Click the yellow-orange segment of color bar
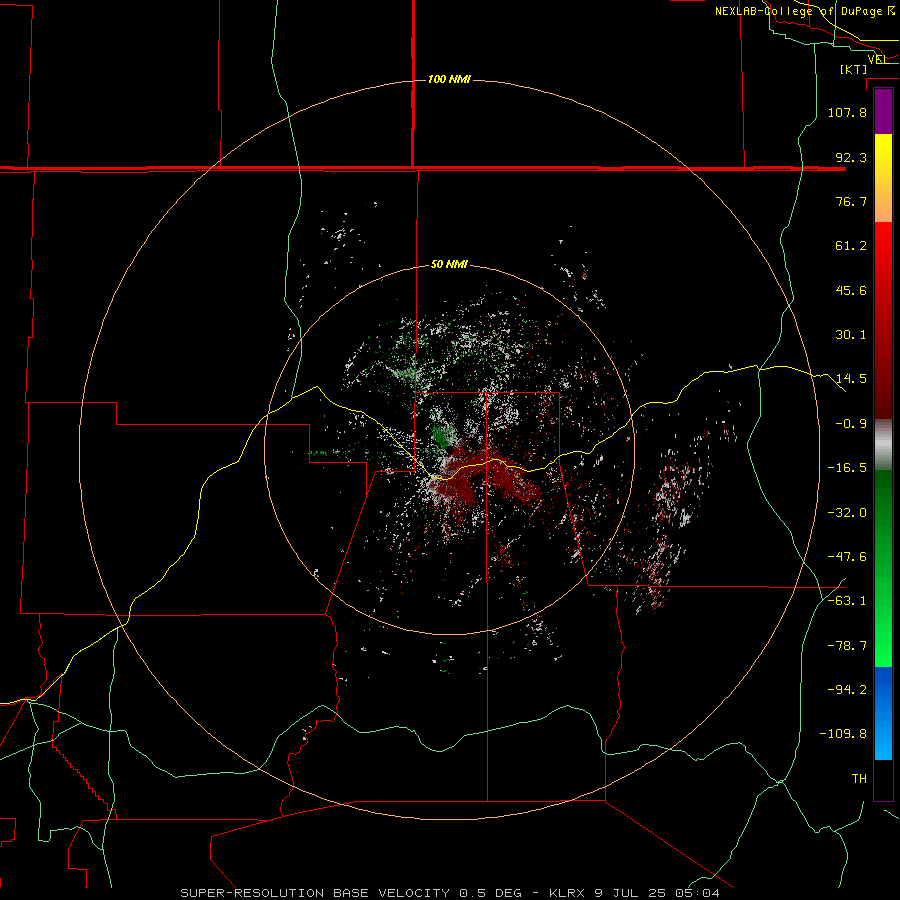Image resolution: width=900 pixels, height=900 pixels. [883, 178]
